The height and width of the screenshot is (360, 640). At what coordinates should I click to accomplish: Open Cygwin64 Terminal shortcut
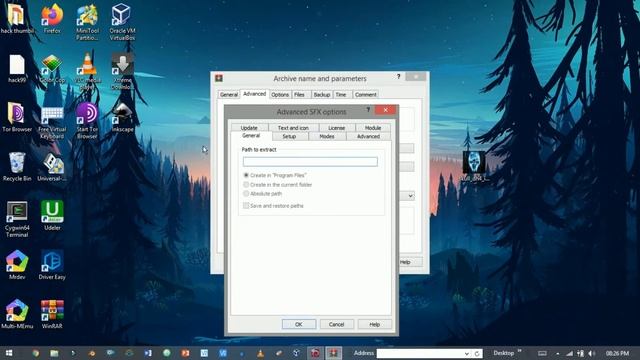pos(17,219)
